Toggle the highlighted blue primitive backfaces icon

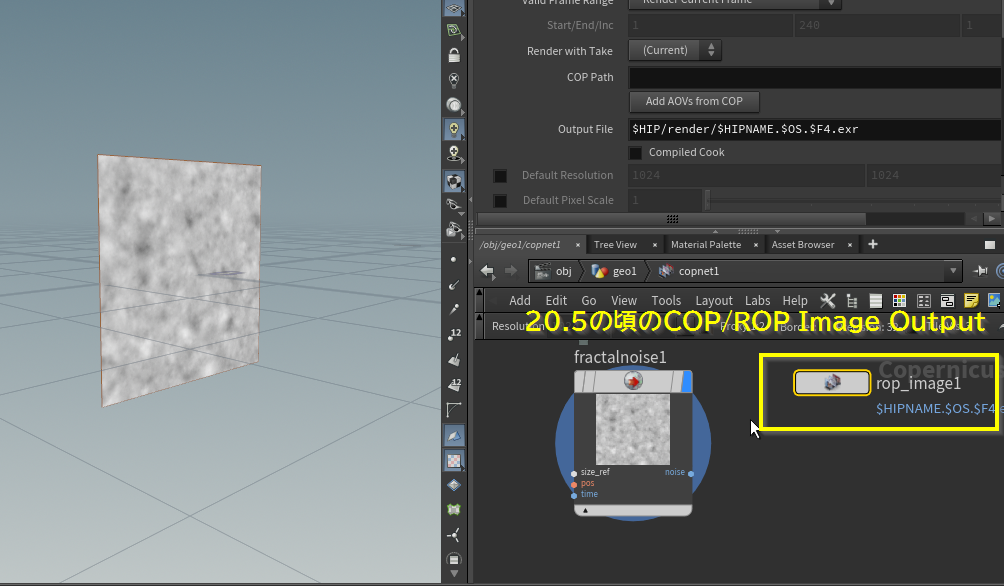[454, 435]
